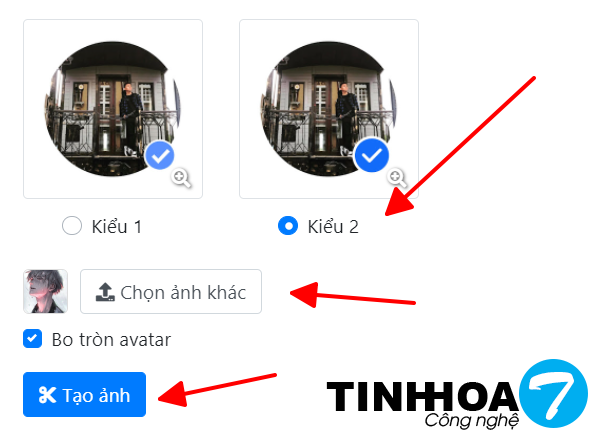This screenshot has height=438, width=590.
Task: Click the scissors icon in Tạo ảnh button
Action: pyautogui.click(x=47, y=395)
